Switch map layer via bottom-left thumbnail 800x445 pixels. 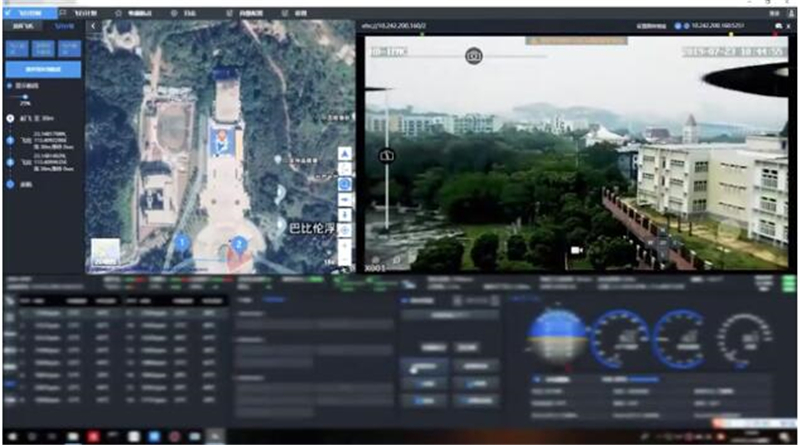click(105, 254)
